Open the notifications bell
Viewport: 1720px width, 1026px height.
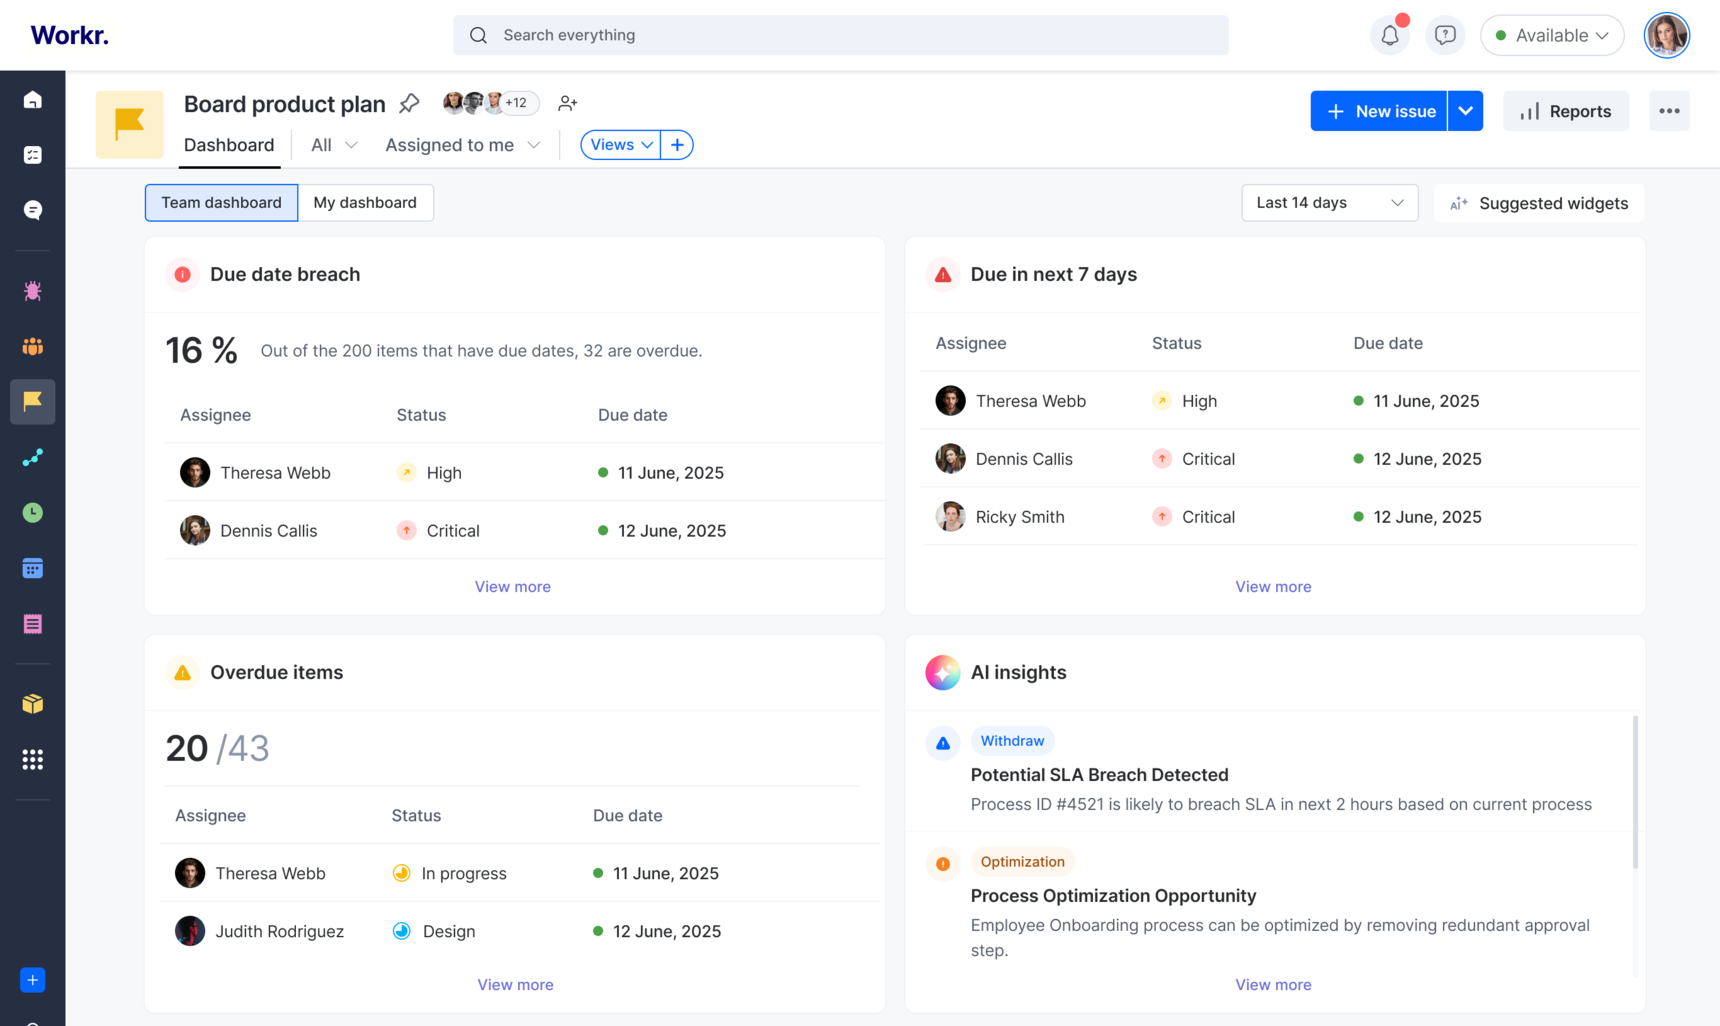[1389, 36]
